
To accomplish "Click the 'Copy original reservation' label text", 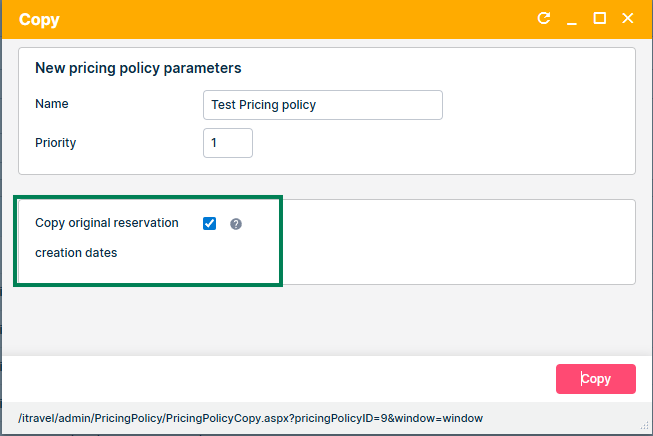I will (106, 223).
